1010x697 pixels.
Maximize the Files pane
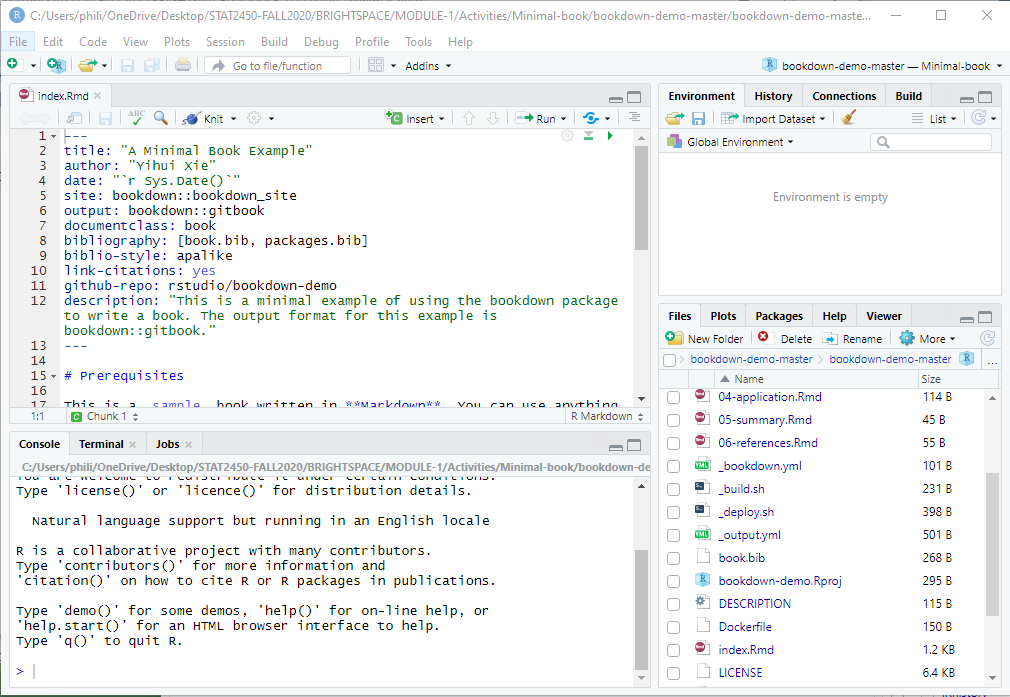click(985, 317)
